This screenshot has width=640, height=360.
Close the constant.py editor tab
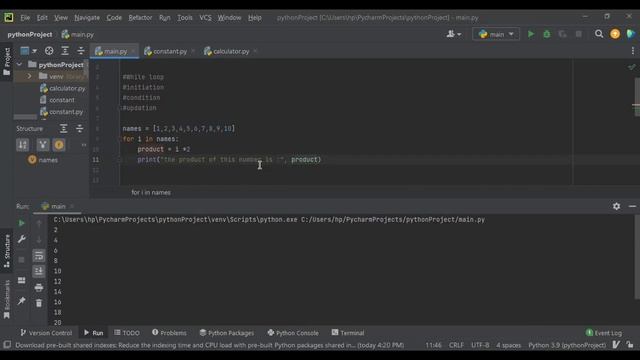[193, 51]
